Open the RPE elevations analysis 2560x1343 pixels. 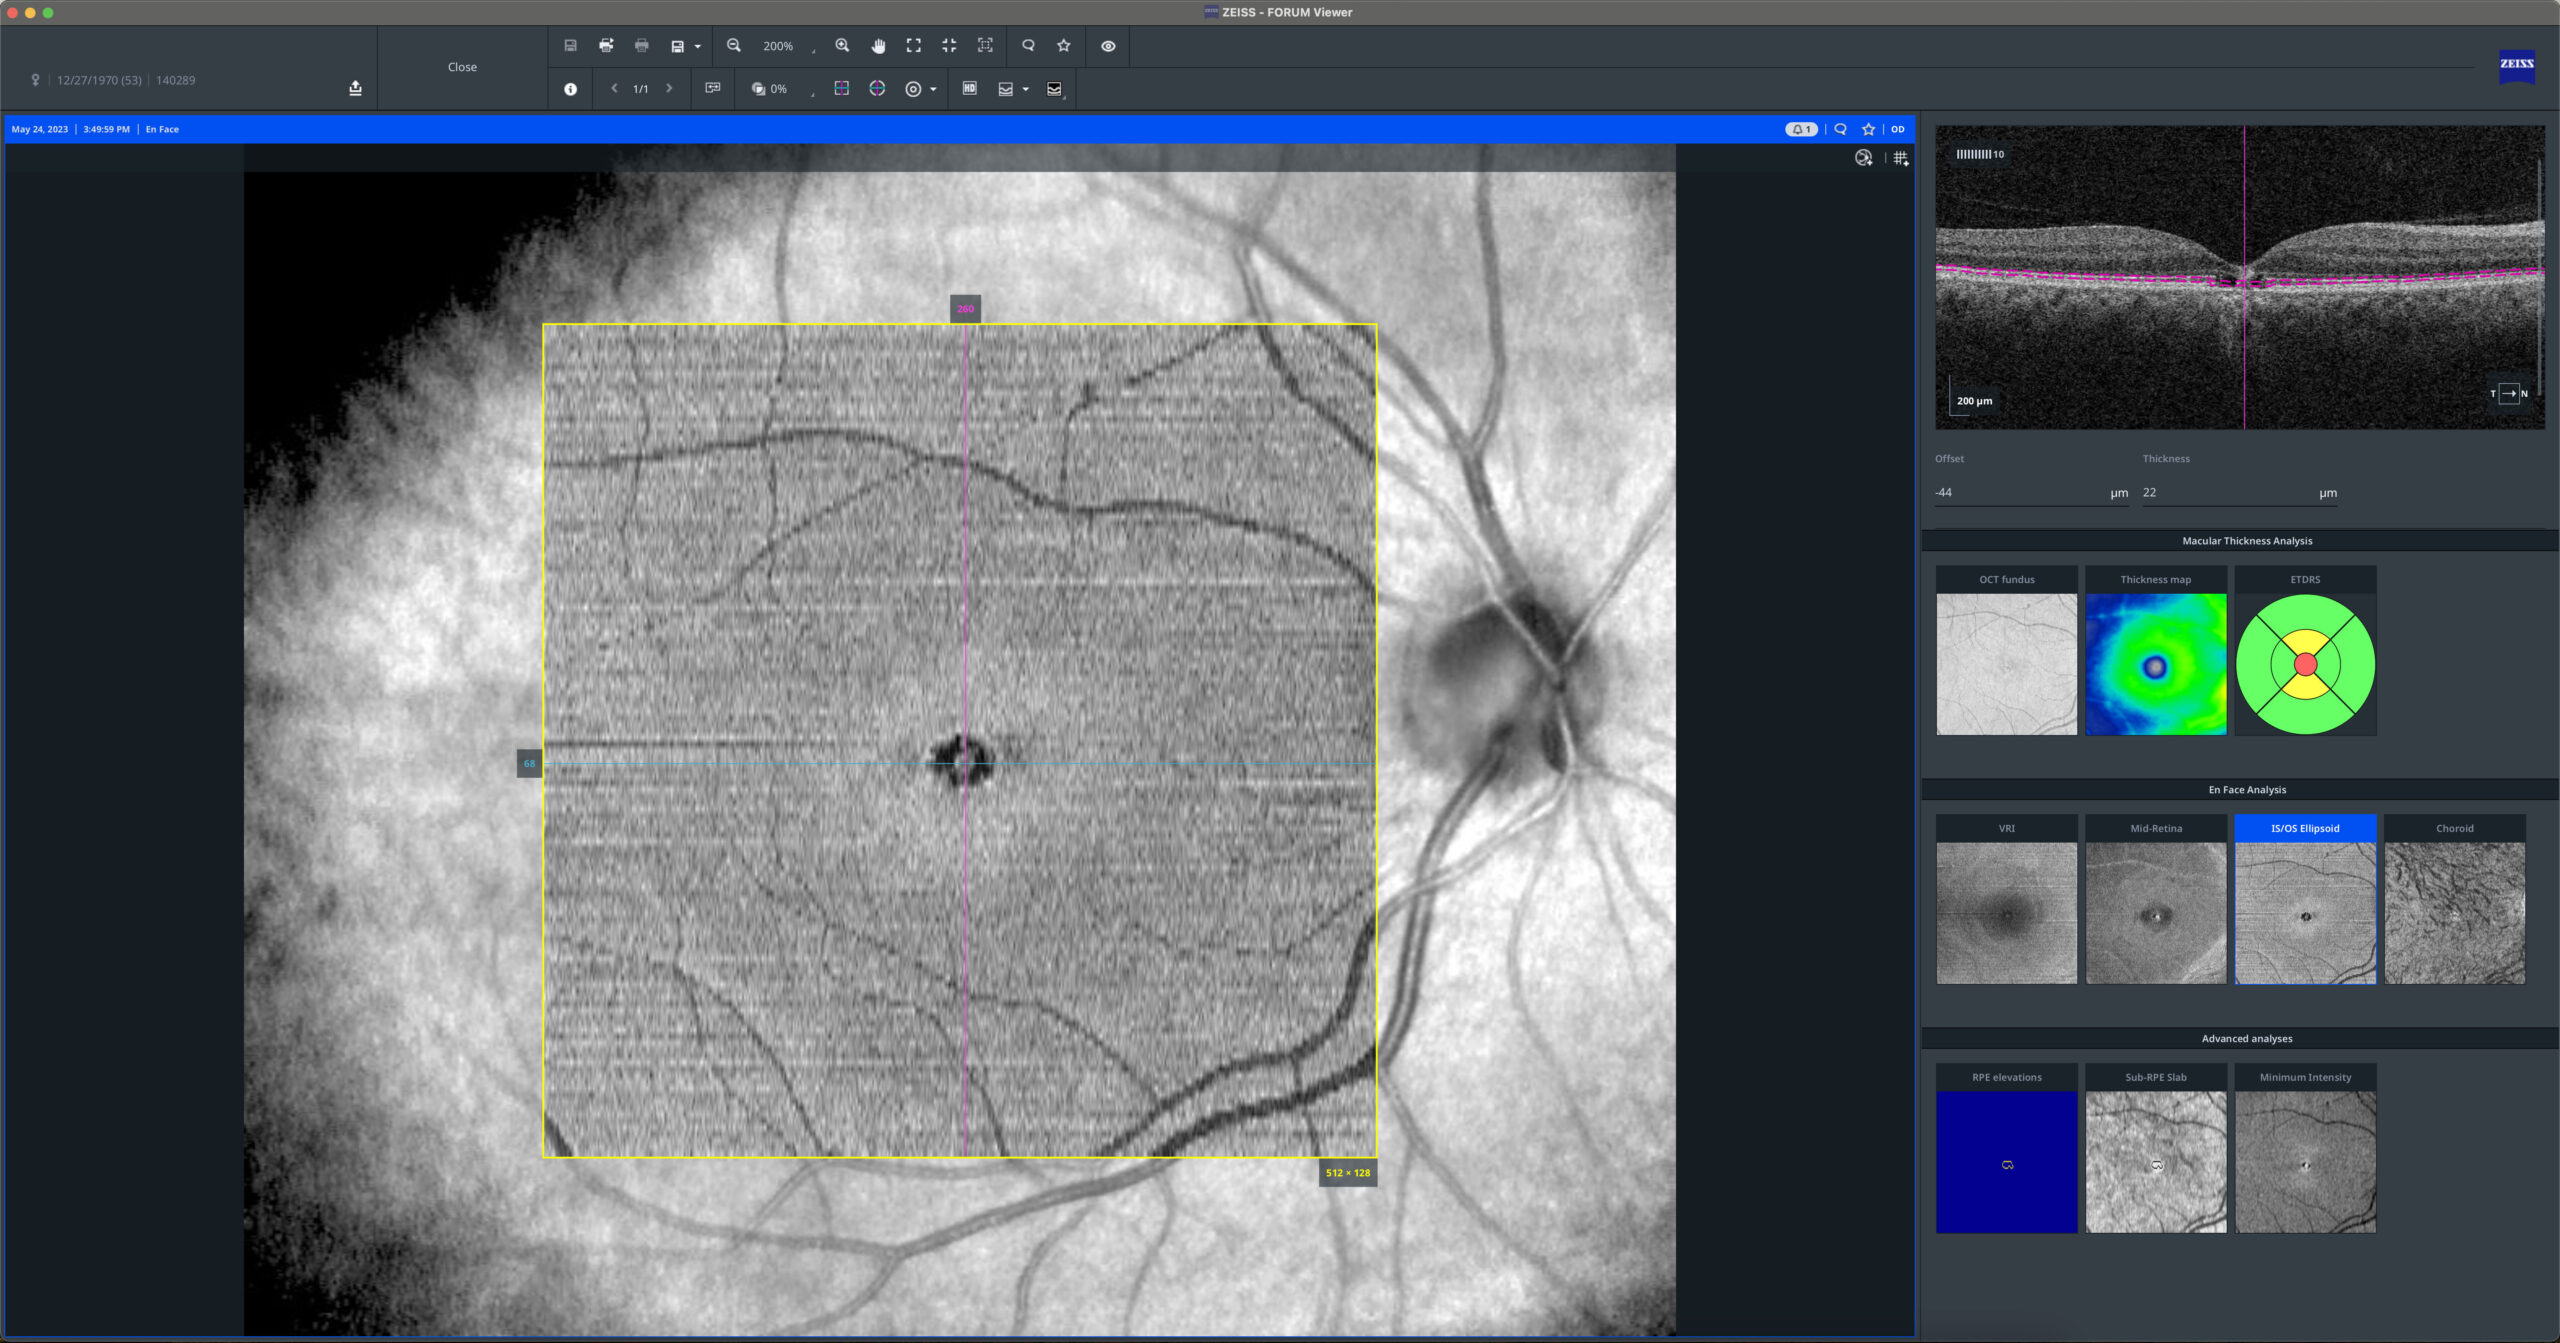pos(2006,1149)
